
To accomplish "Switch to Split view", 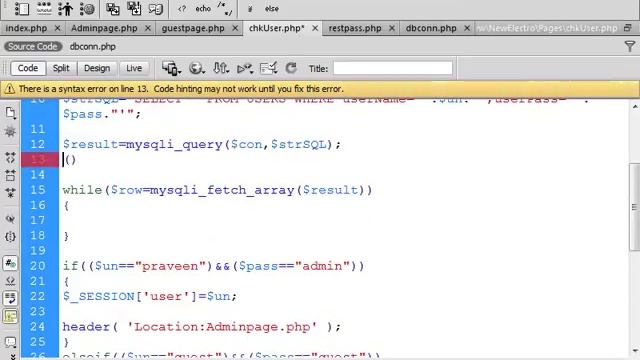I will click(61, 68).
